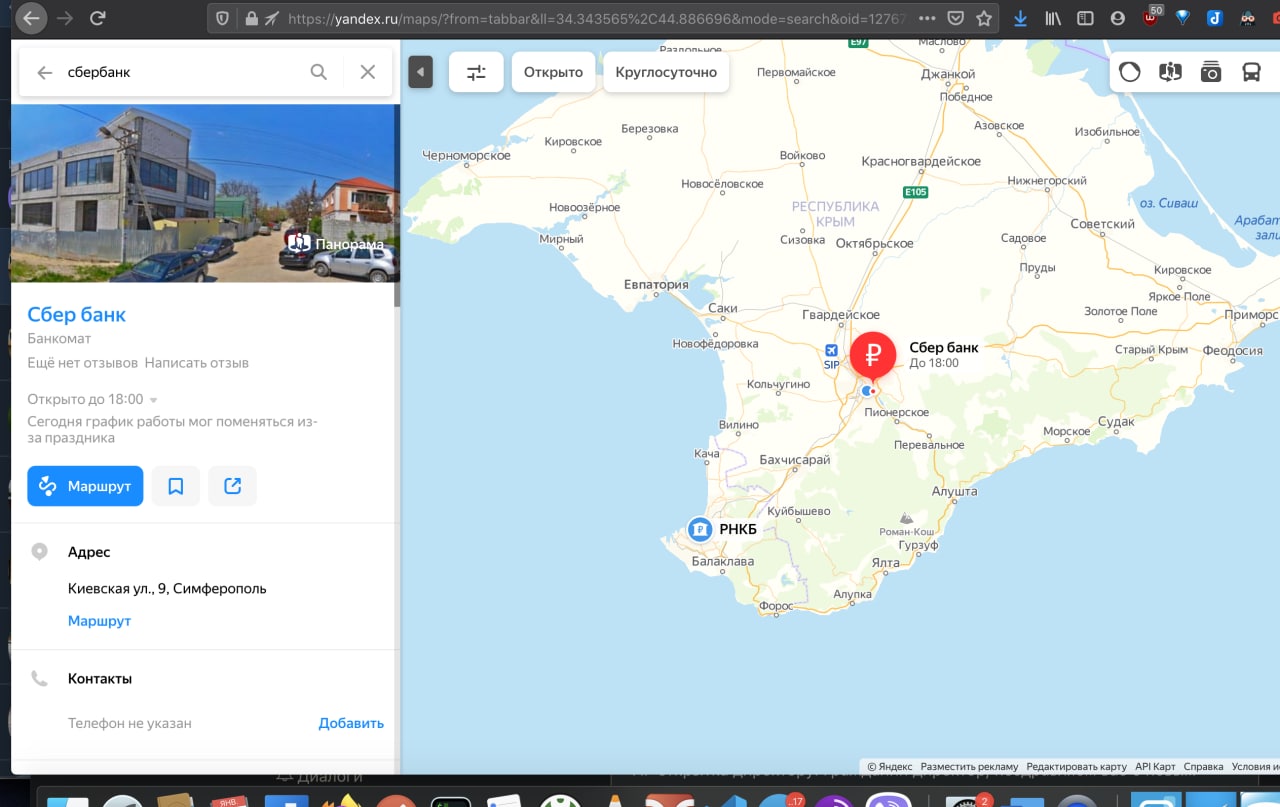Click the Феодосия city label
This screenshot has height=807, width=1280.
pyautogui.click(x=1232, y=351)
